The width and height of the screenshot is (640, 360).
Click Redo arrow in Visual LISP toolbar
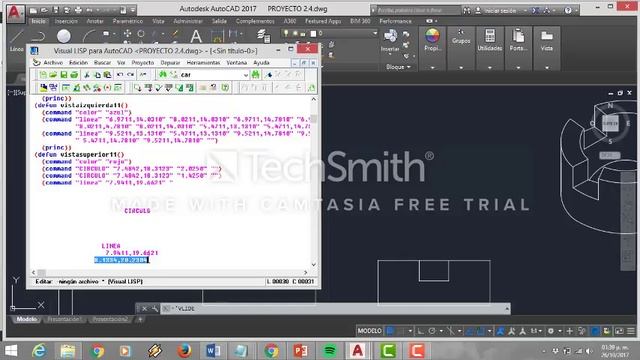tap(130, 75)
